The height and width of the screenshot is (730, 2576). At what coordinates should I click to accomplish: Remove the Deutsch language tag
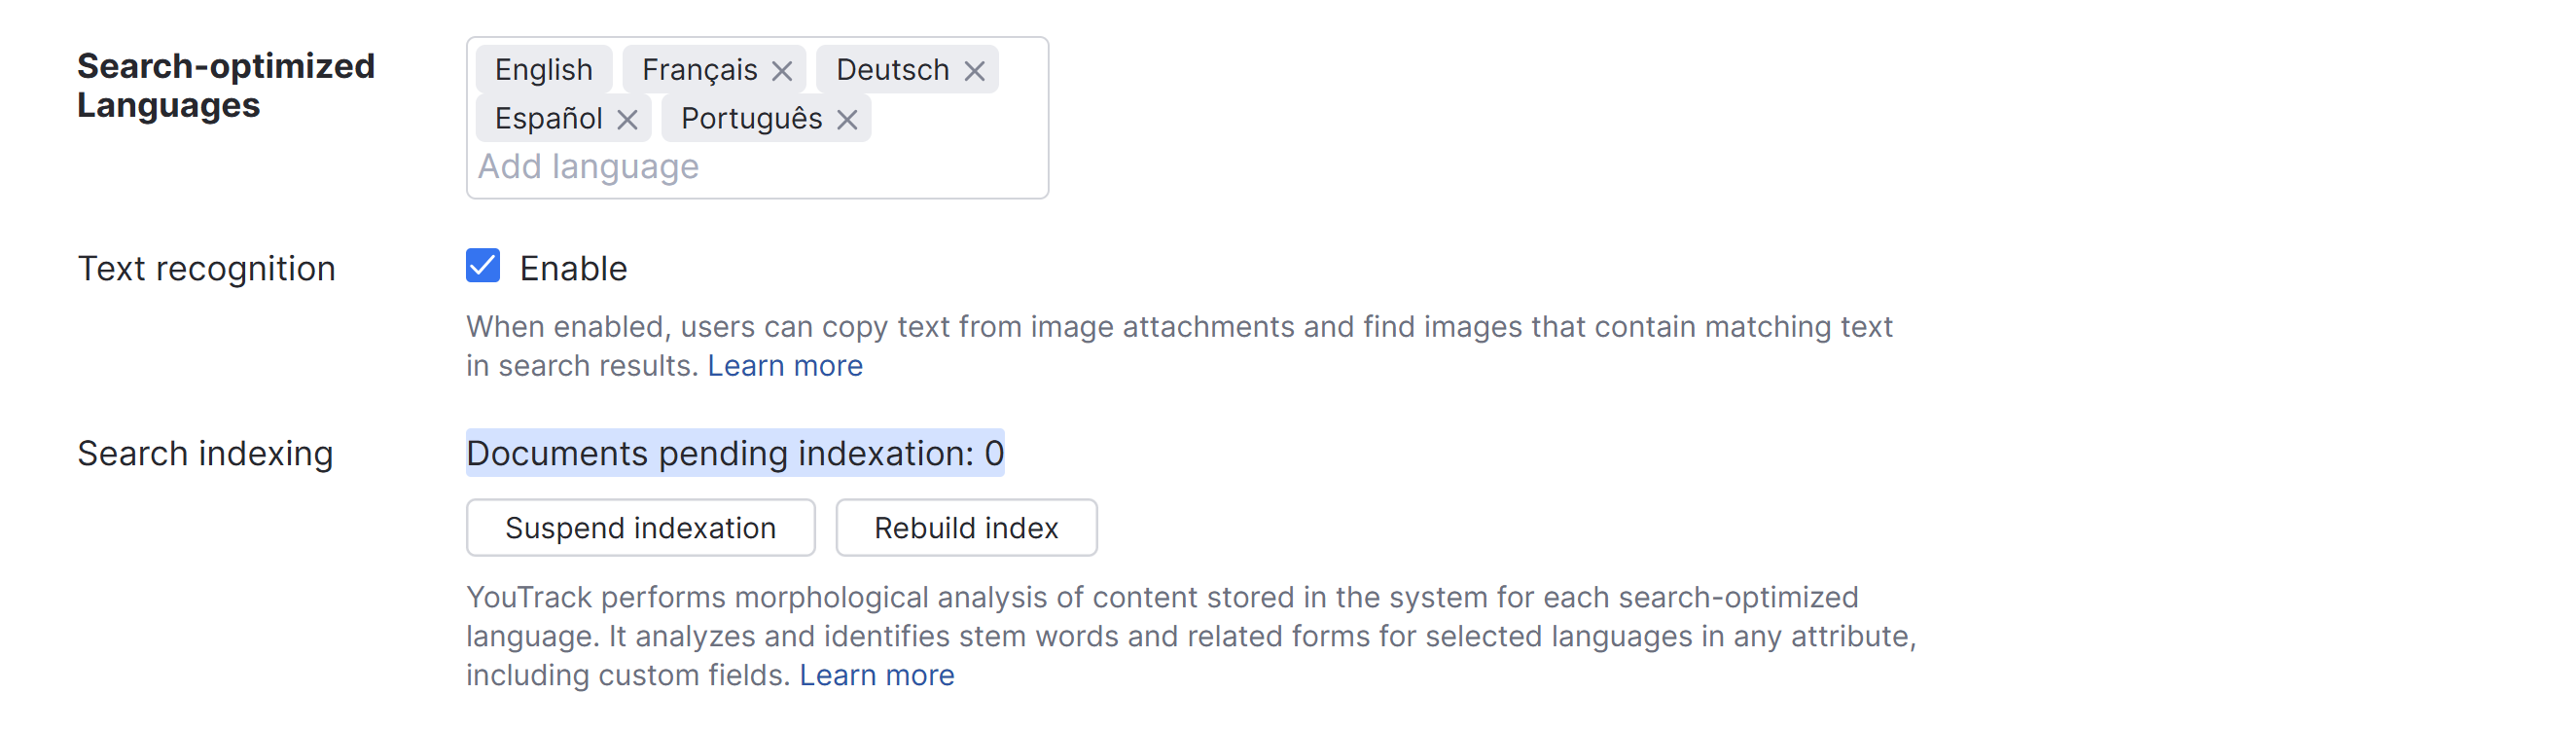(x=975, y=69)
